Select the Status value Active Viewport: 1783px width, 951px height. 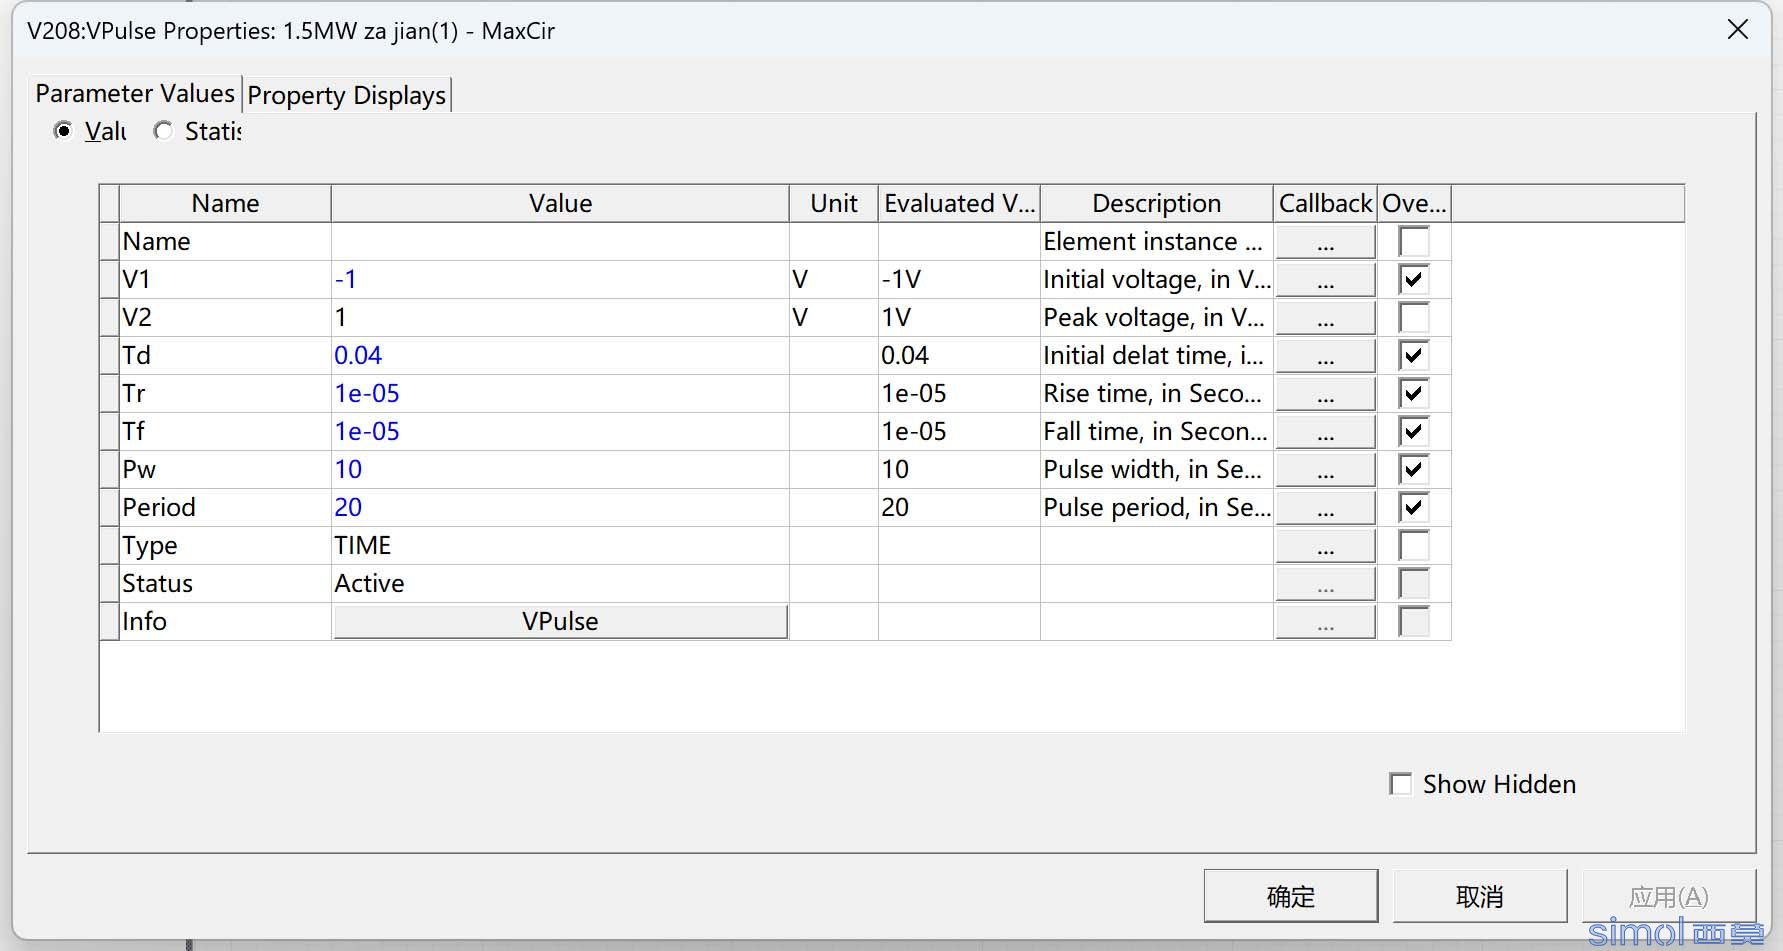click(x=560, y=584)
